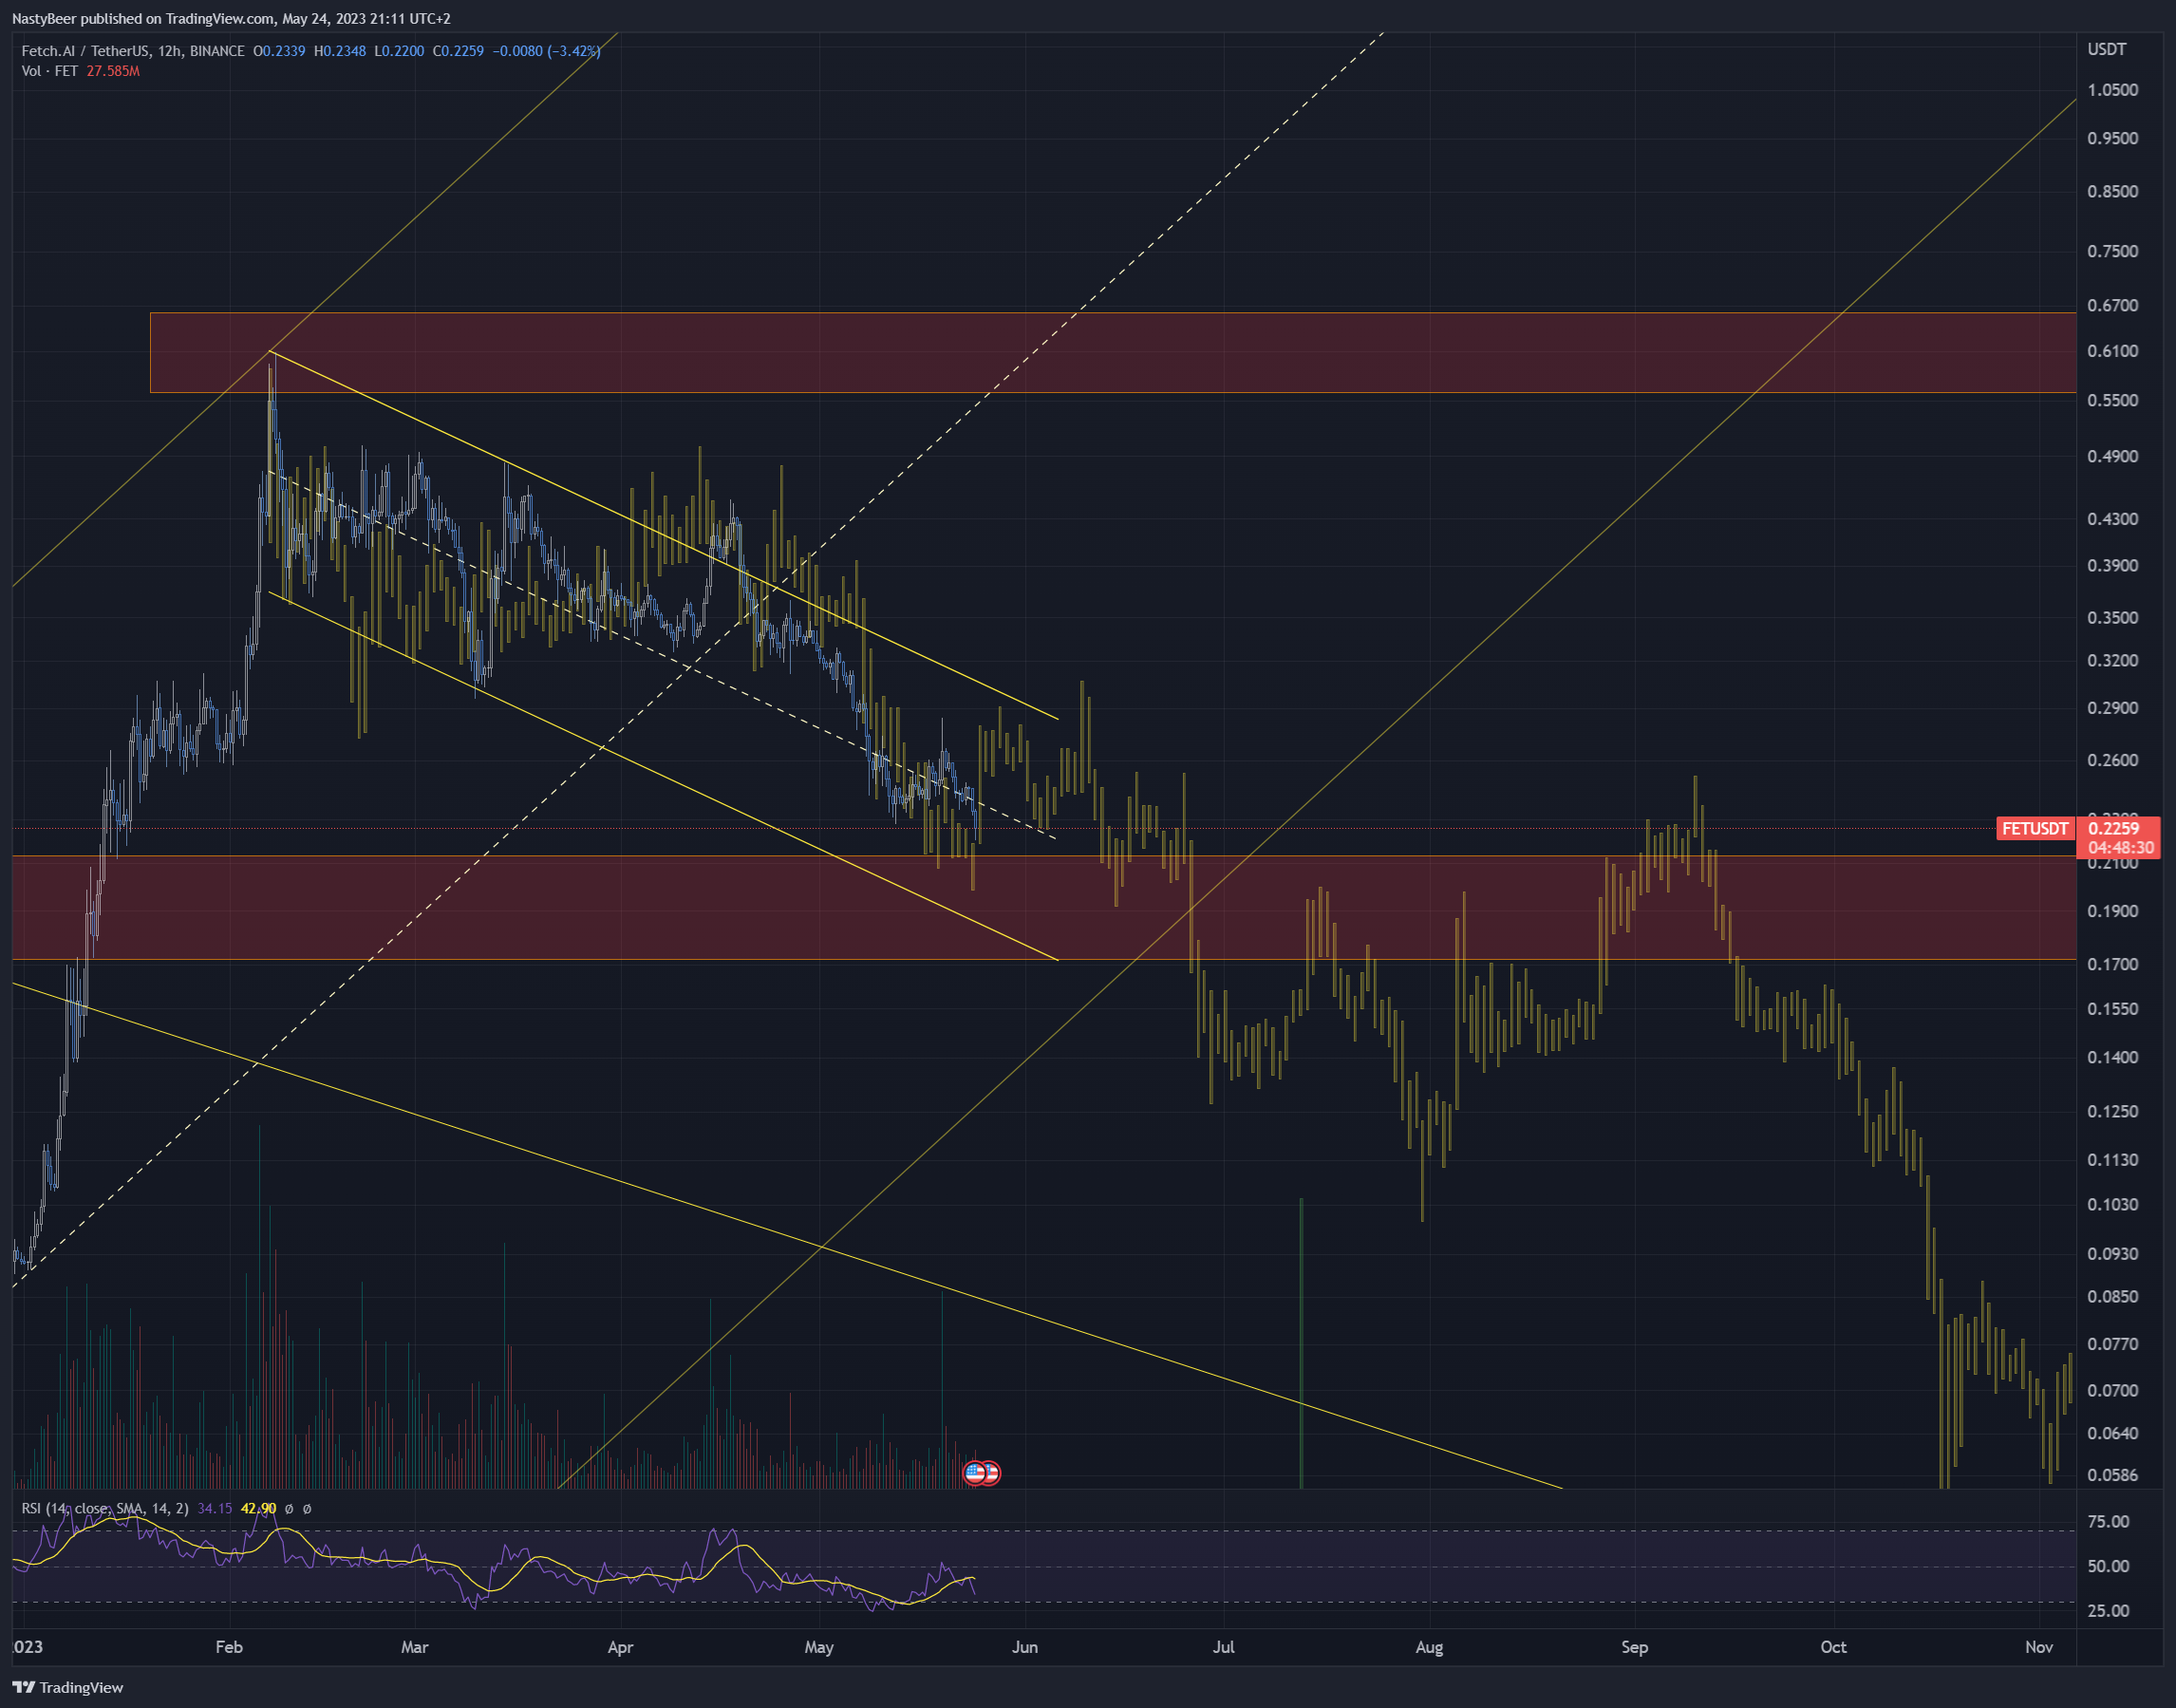
Task: Click the Fetch.AI / TetherUS symbol title
Action: [133, 51]
